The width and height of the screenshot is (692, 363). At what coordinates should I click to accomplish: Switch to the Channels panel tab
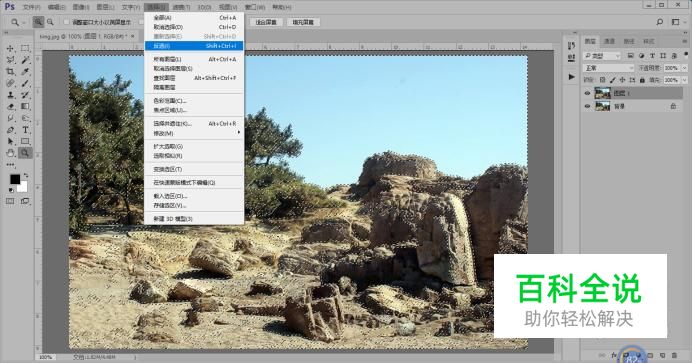click(609, 41)
